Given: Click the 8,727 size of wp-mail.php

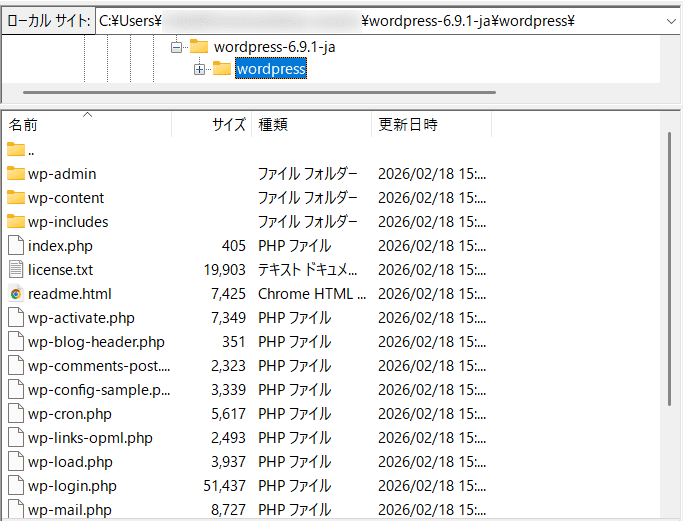Looking at the screenshot, I should 229,510.
